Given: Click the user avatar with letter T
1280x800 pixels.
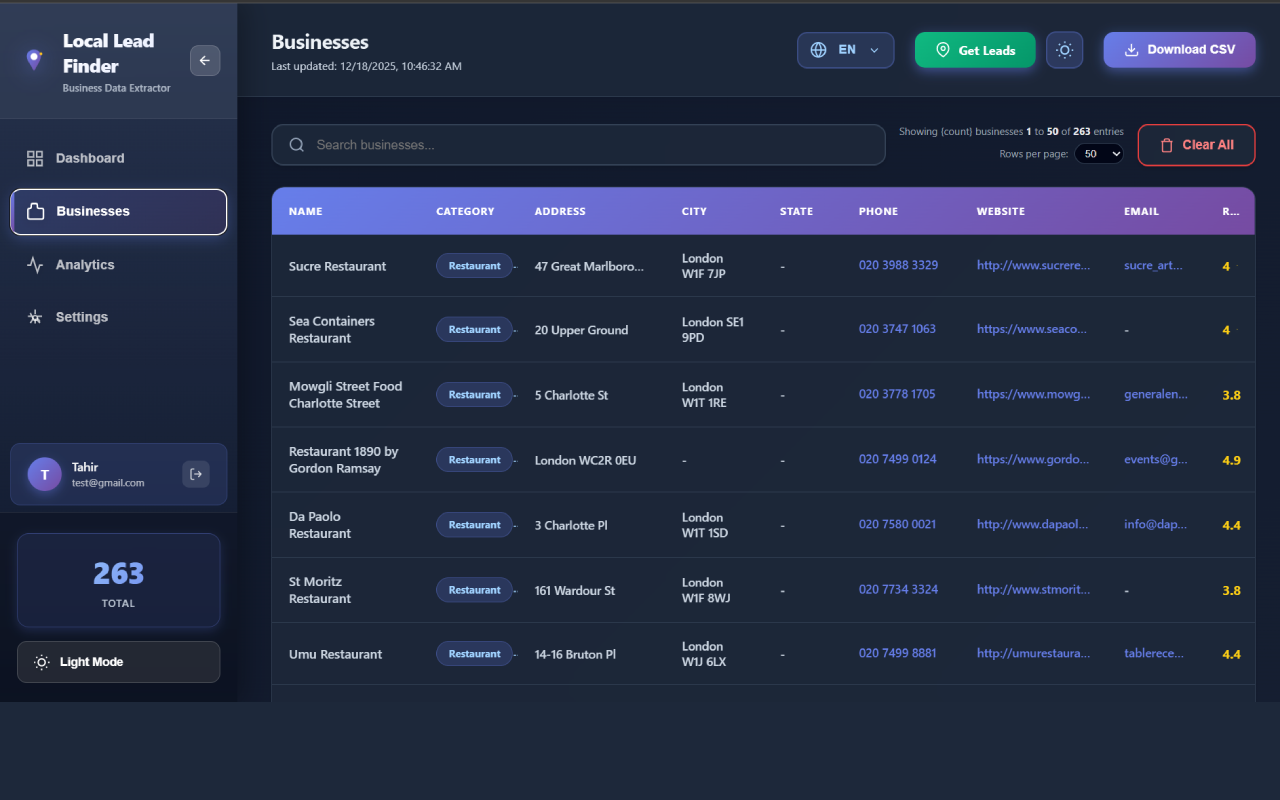Looking at the screenshot, I should (x=44, y=474).
